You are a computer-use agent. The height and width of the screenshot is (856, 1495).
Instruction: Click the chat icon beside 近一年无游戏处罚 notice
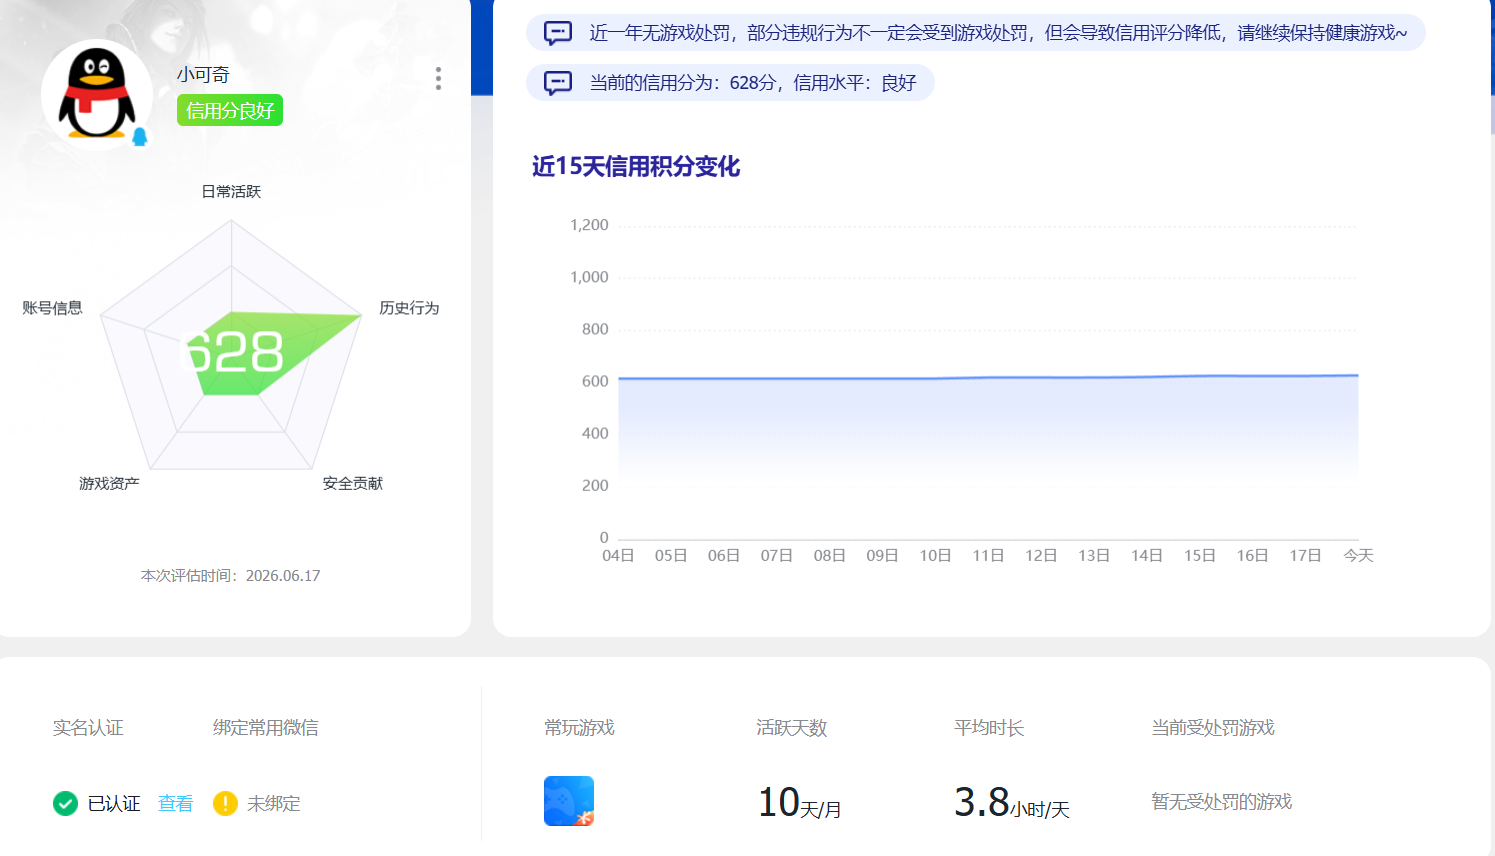click(558, 33)
